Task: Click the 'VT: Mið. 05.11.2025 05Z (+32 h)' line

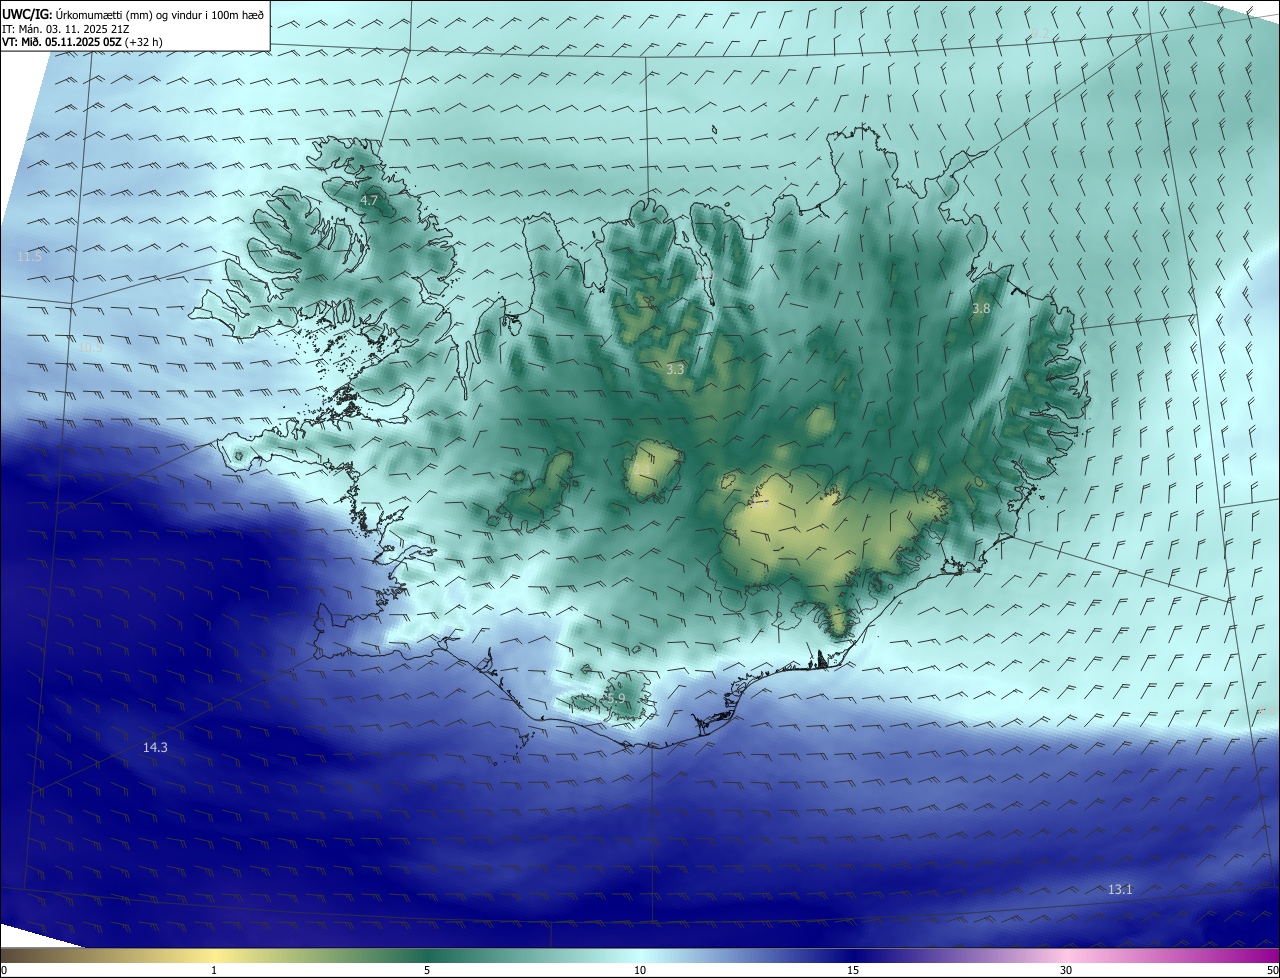Action: point(82,42)
